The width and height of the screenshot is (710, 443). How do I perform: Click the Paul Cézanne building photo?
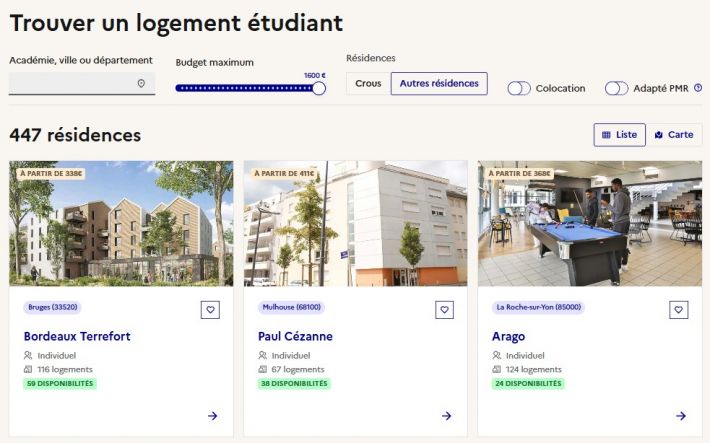(355, 224)
